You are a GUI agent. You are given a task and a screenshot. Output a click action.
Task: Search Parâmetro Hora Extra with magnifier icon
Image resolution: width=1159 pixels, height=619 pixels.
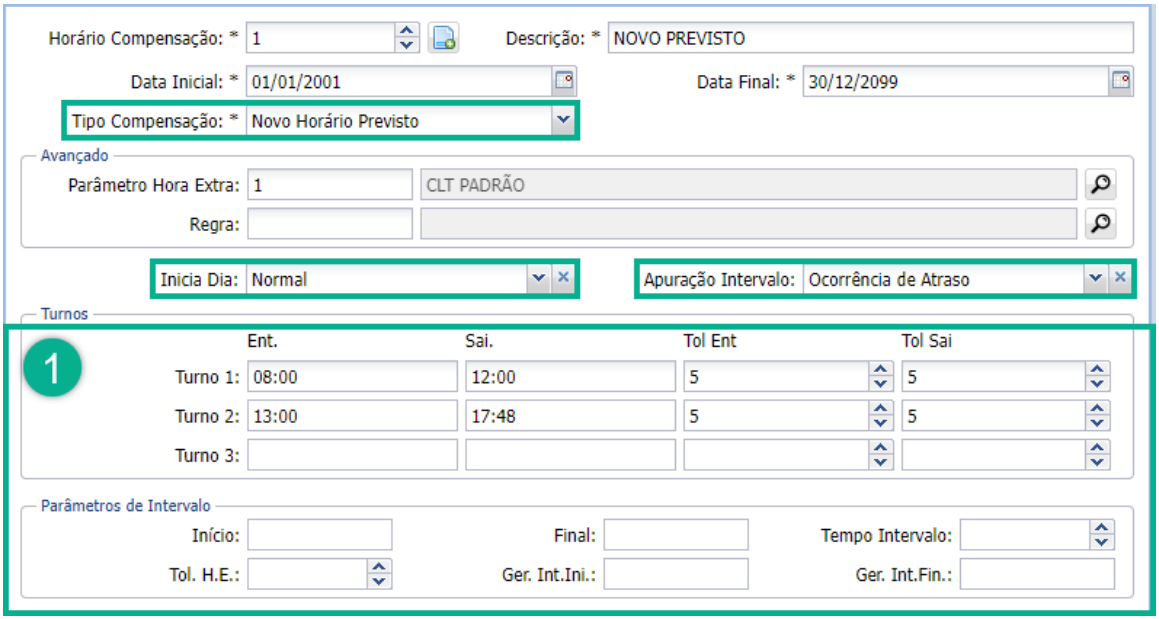click(1100, 184)
